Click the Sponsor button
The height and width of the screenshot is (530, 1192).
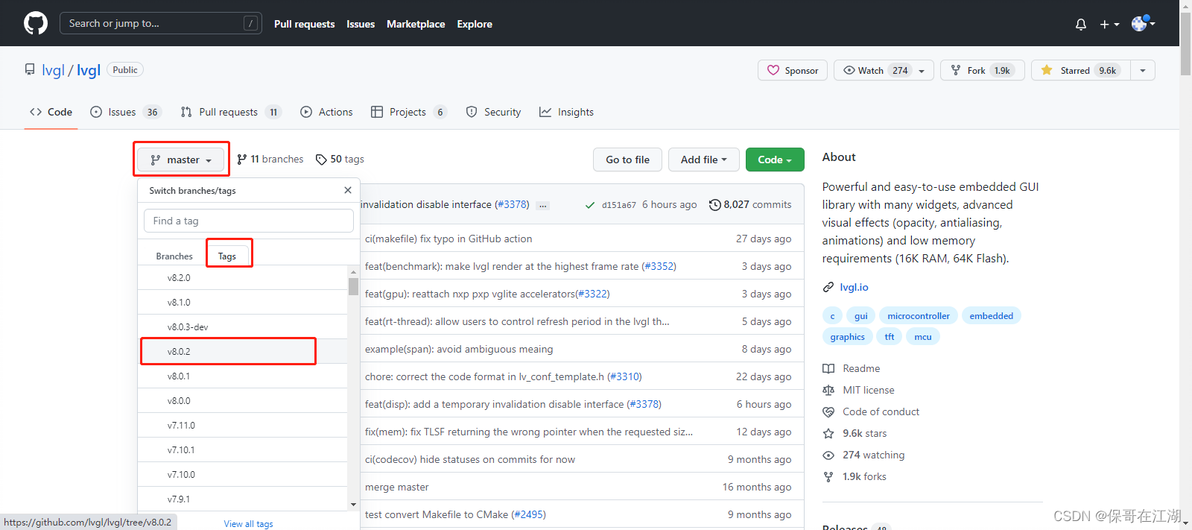[x=792, y=71]
